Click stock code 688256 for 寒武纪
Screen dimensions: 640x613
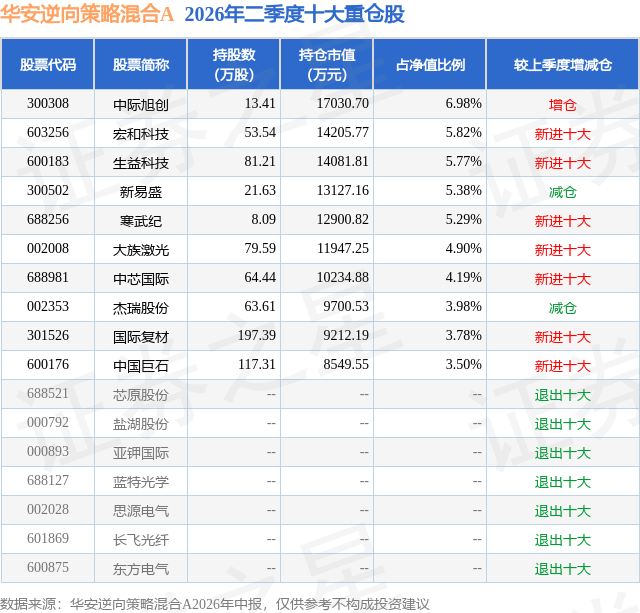[x=48, y=220]
